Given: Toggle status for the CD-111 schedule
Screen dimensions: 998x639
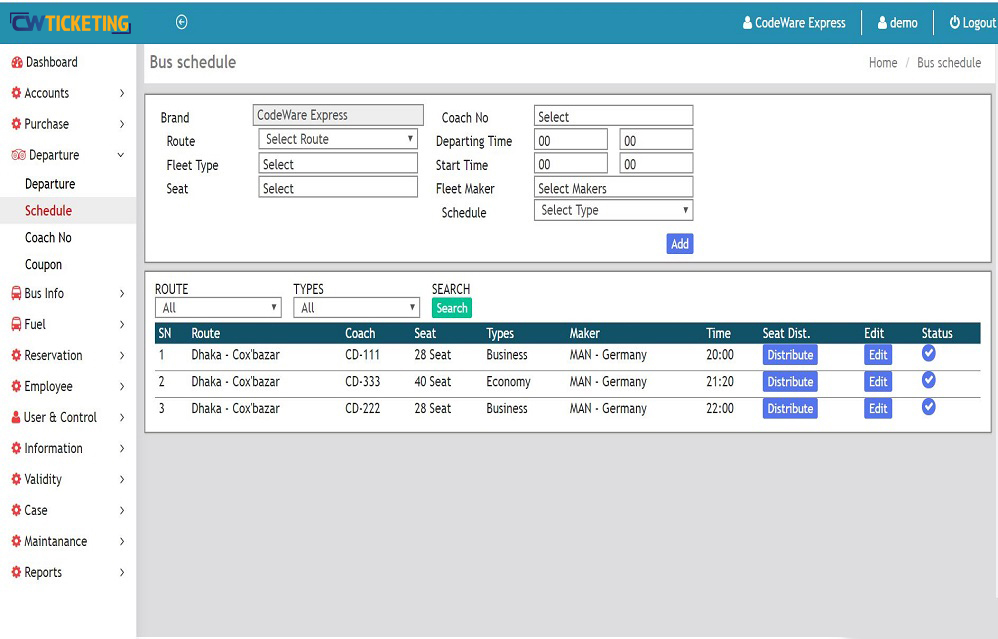Looking at the screenshot, I should (928, 352).
